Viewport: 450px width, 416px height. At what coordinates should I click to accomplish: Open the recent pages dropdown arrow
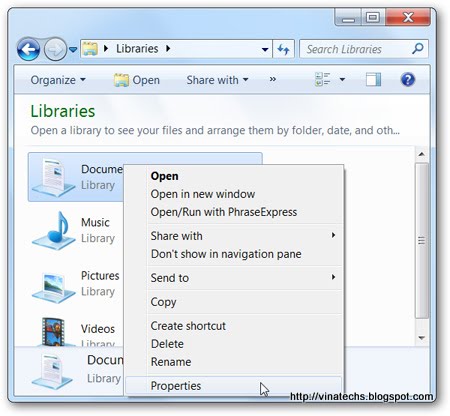point(73,50)
